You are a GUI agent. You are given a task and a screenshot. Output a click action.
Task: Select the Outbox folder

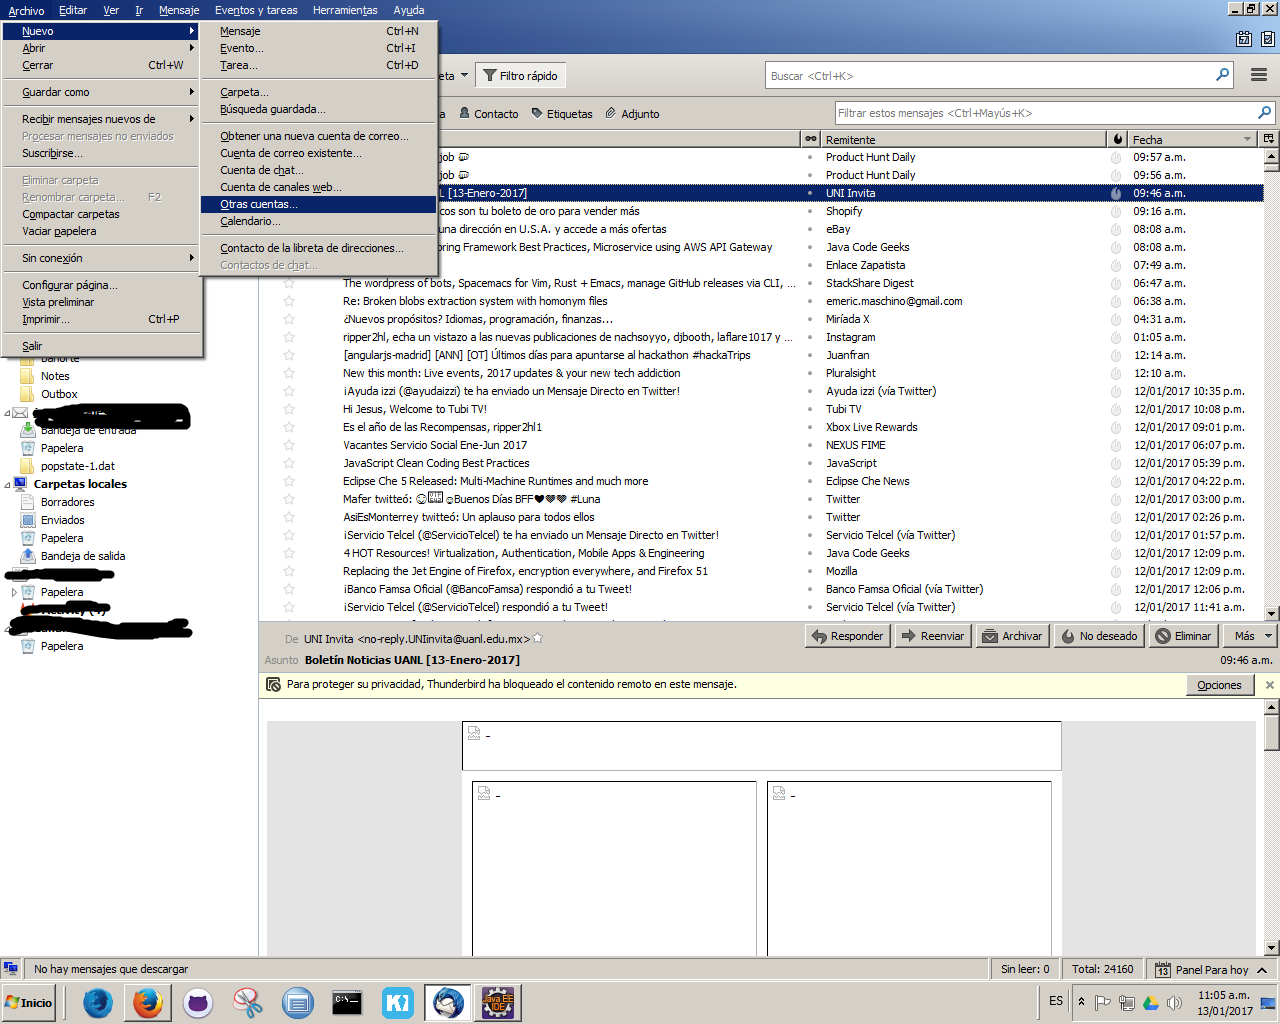pyautogui.click(x=59, y=394)
